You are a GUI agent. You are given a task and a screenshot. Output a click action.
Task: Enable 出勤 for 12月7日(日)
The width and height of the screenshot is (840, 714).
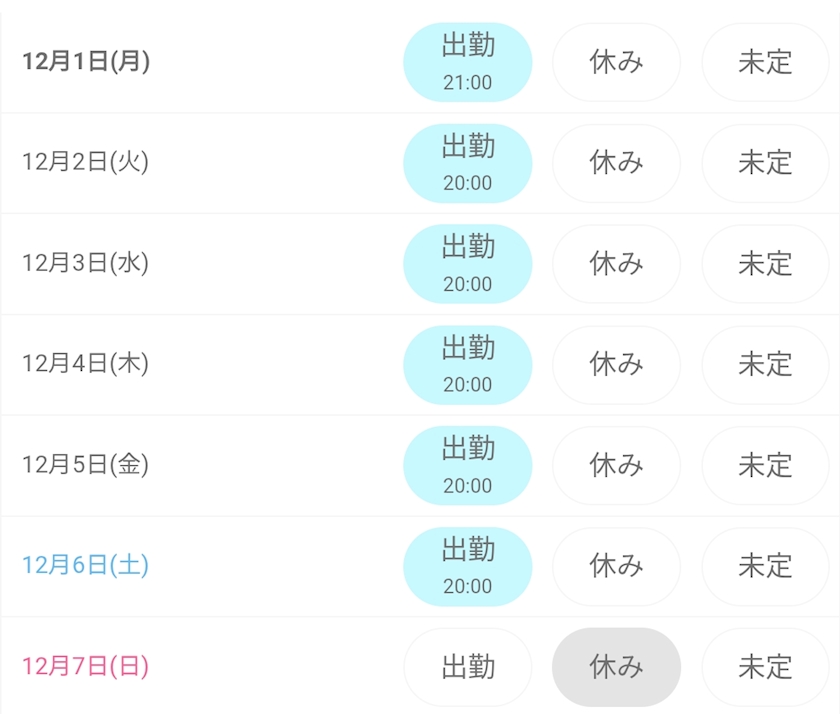467,667
